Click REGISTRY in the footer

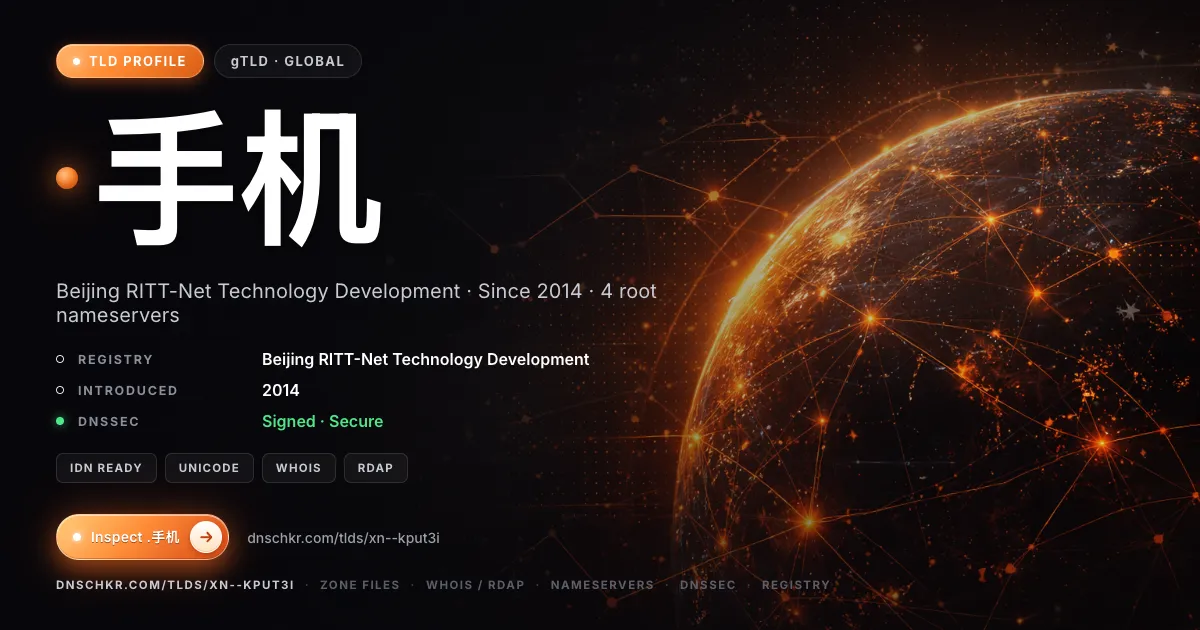pos(796,585)
